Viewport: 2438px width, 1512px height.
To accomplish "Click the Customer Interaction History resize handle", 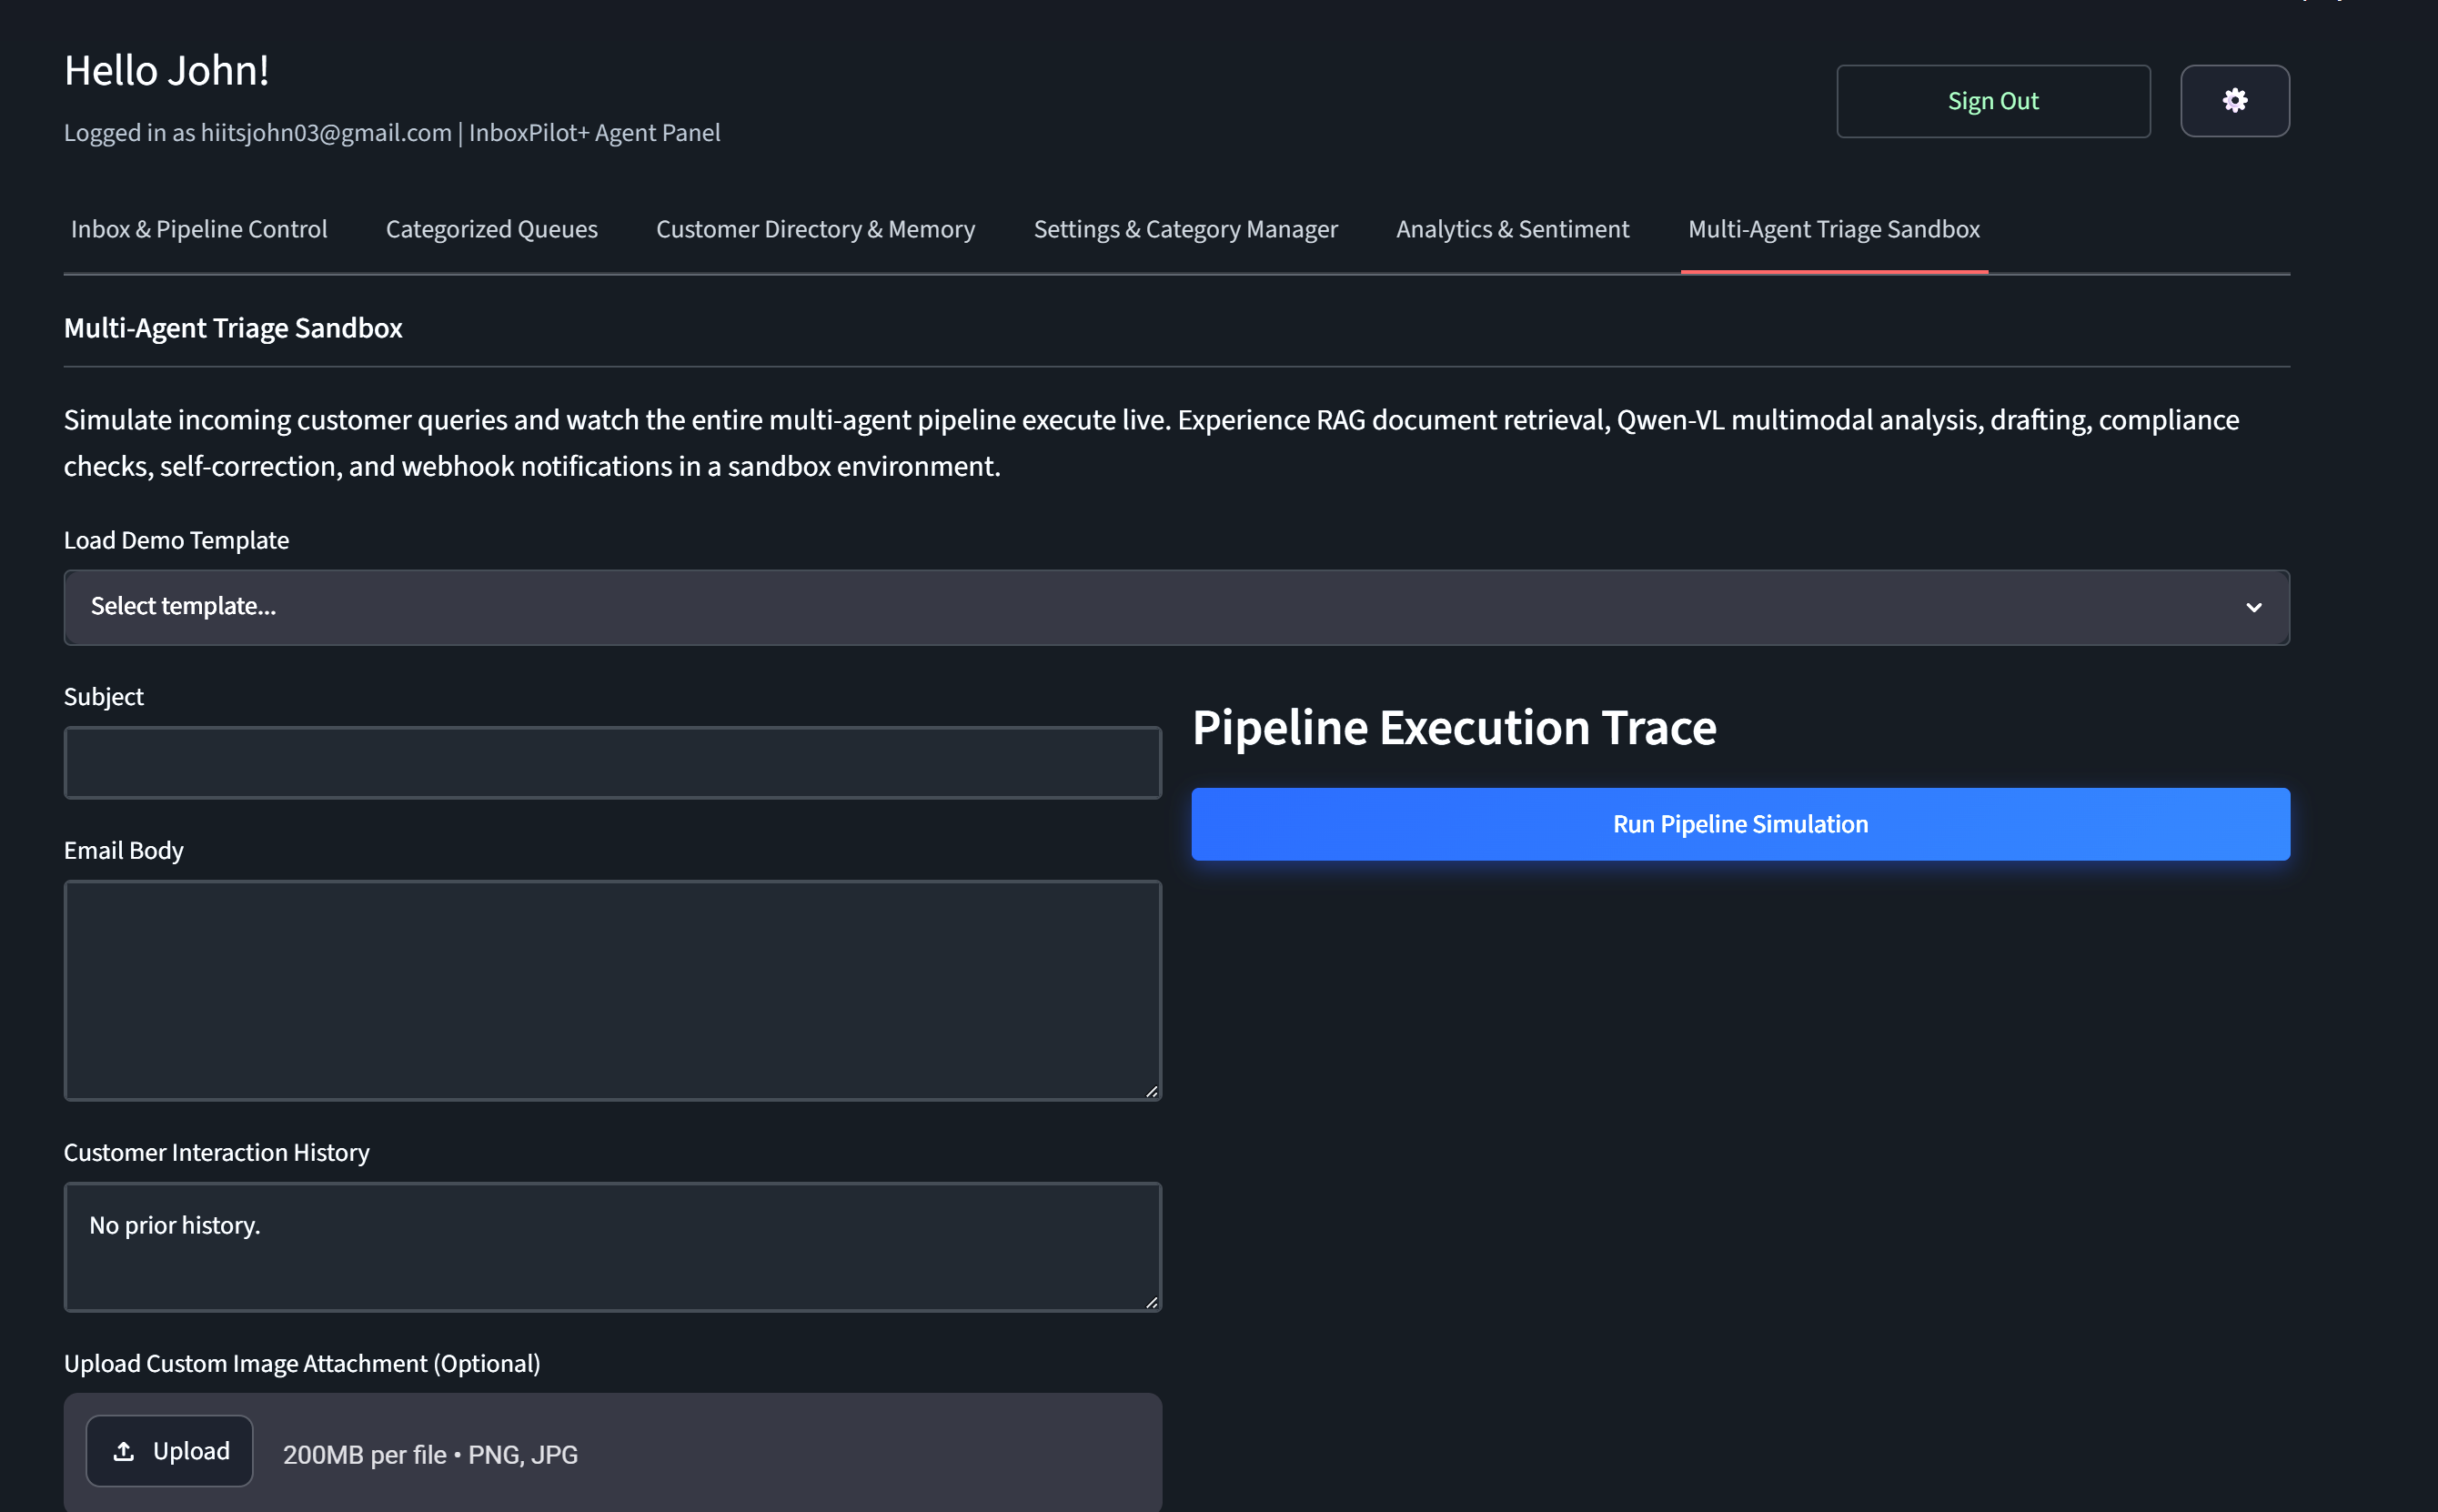I will (x=1151, y=1302).
